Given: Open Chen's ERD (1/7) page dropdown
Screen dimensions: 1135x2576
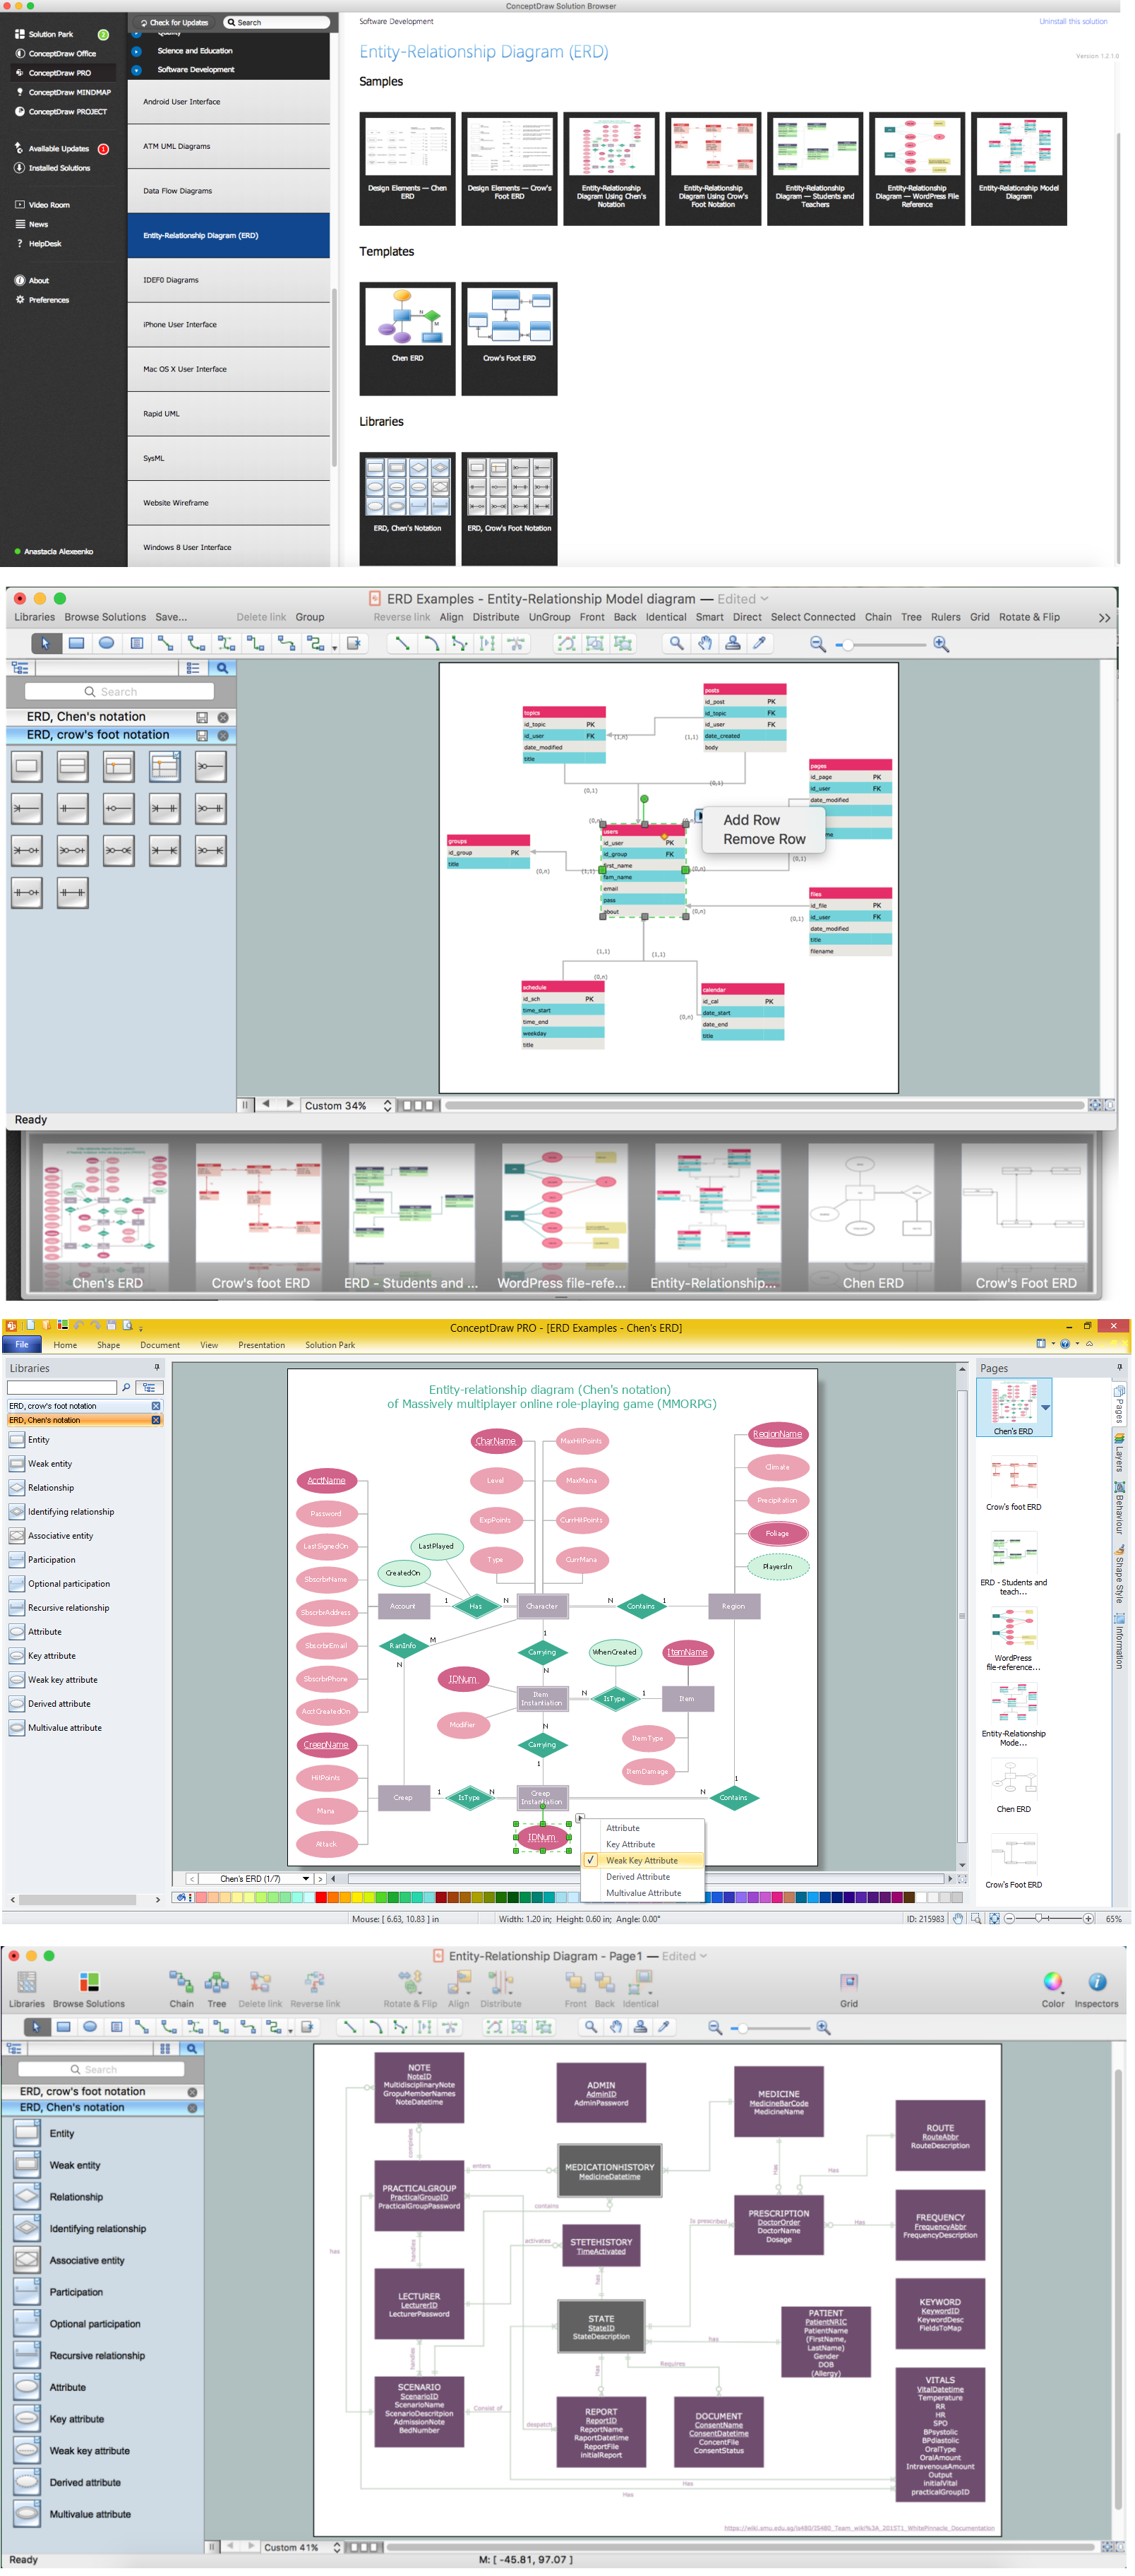Looking at the screenshot, I should click(x=306, y=1879).
